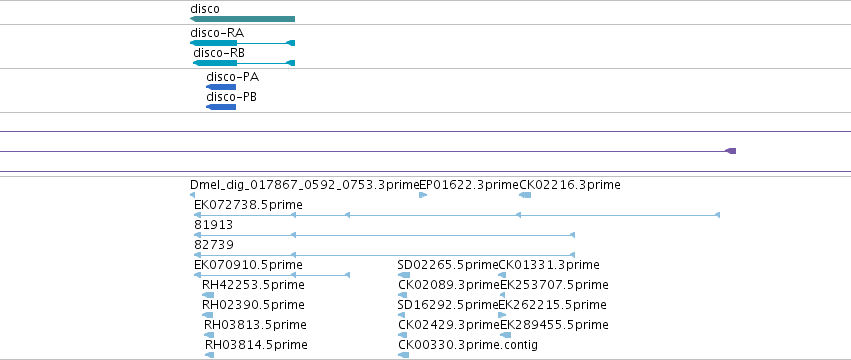This screenshot has height=360, width=851.
Task: Click the RH02390.5prime EST glyph
Action: tap(207, 315)
